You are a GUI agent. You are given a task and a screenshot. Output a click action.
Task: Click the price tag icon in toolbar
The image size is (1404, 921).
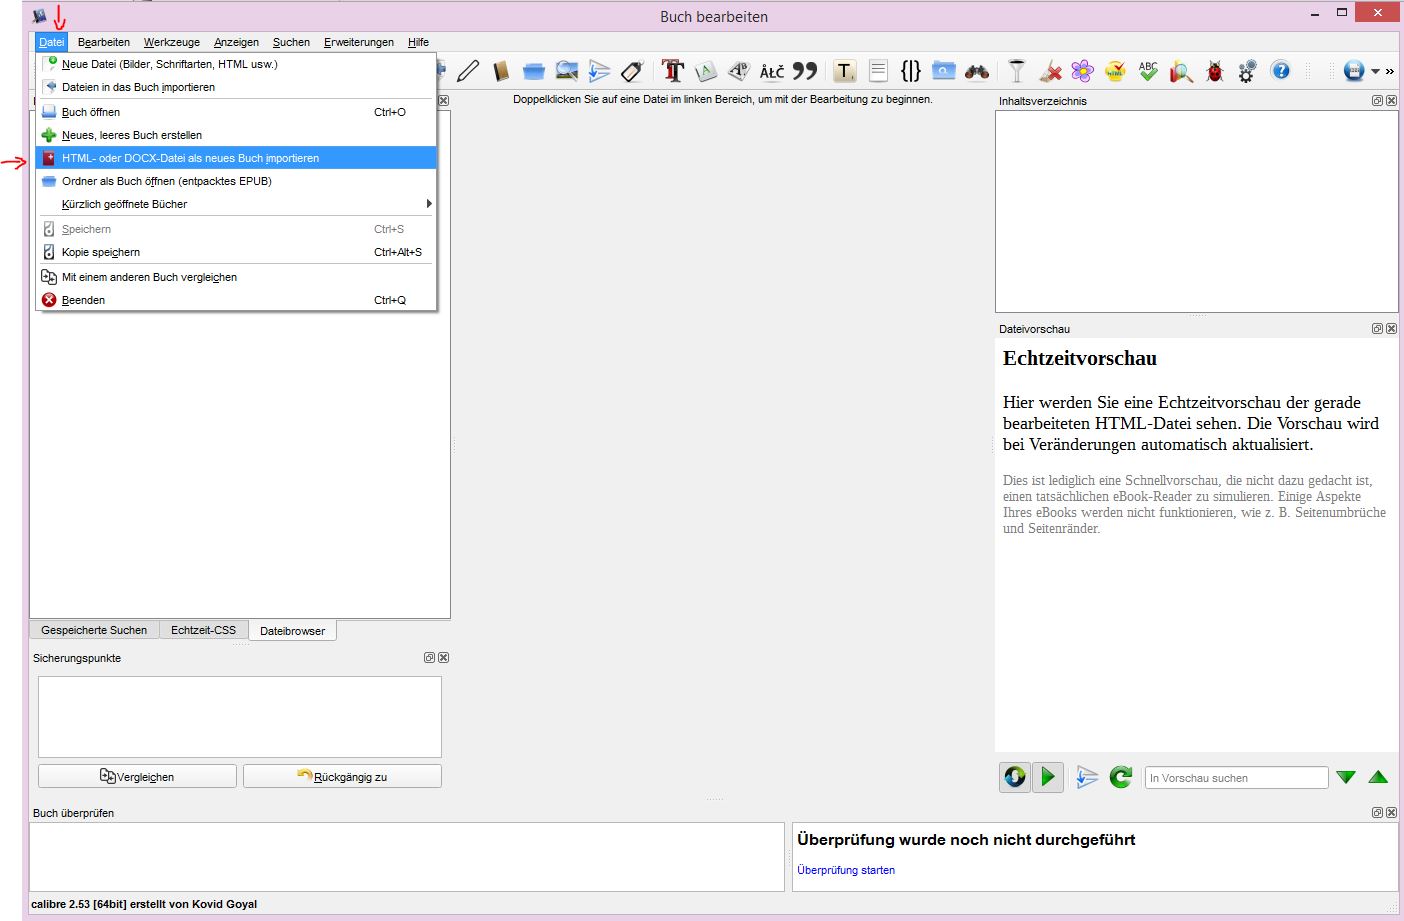pyautogui.click(x=632, y=71)
